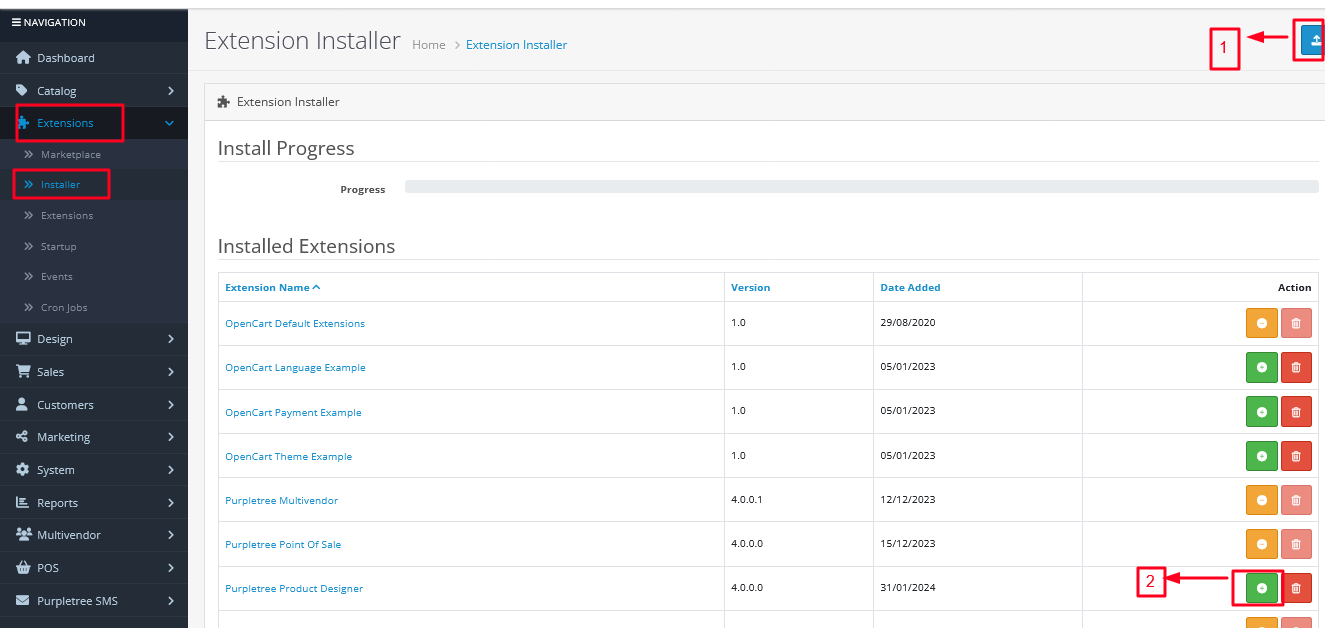Viewport: 1325px width, 628px height.
Task: Open Purpletree Multivendor link
Action: point(282,500)
